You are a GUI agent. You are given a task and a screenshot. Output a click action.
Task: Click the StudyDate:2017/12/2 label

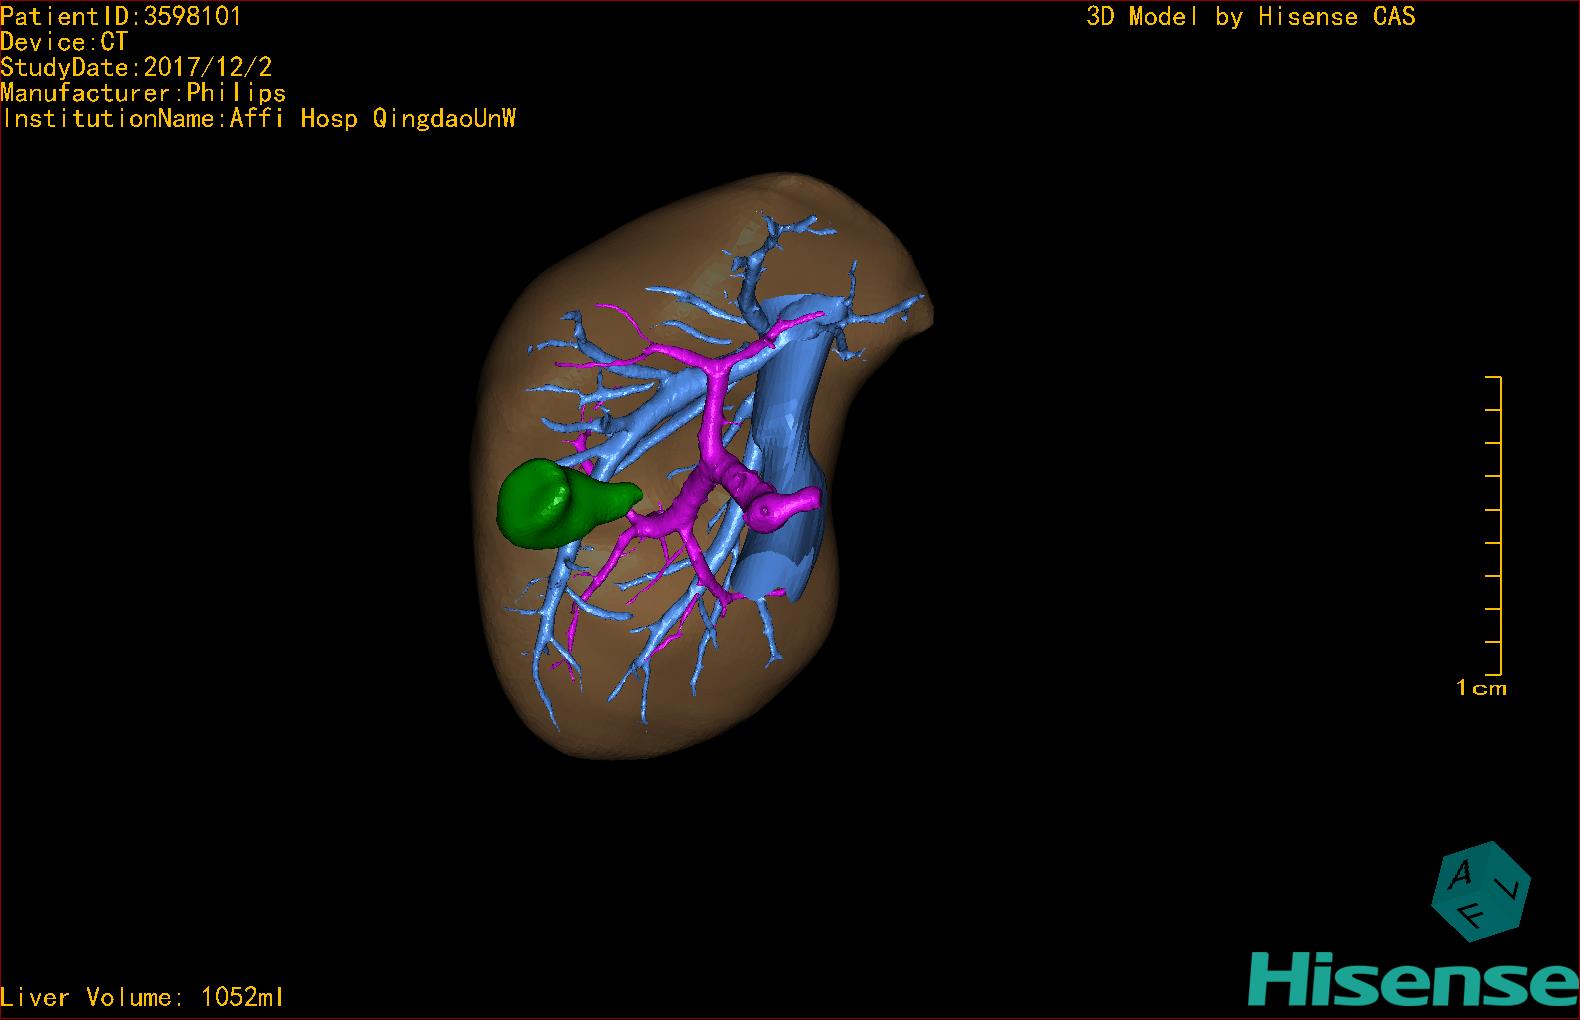136,68
